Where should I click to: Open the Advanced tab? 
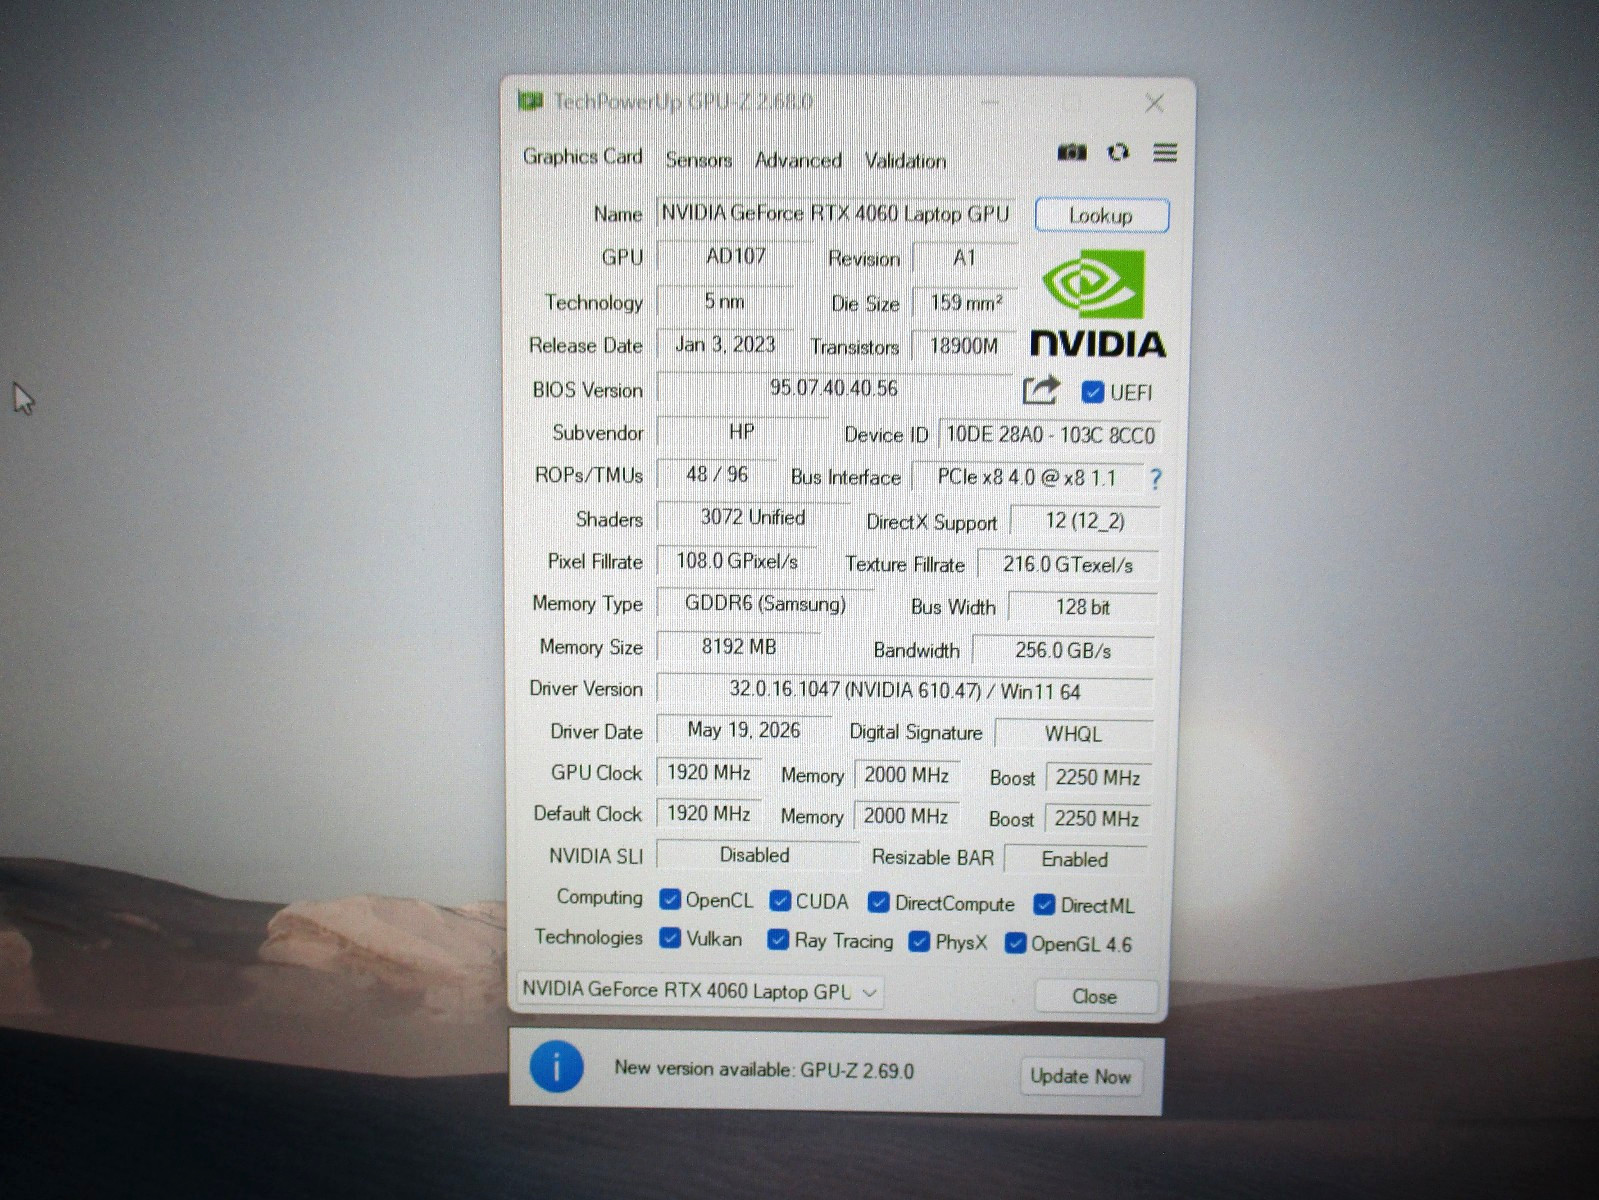point(798,160)
